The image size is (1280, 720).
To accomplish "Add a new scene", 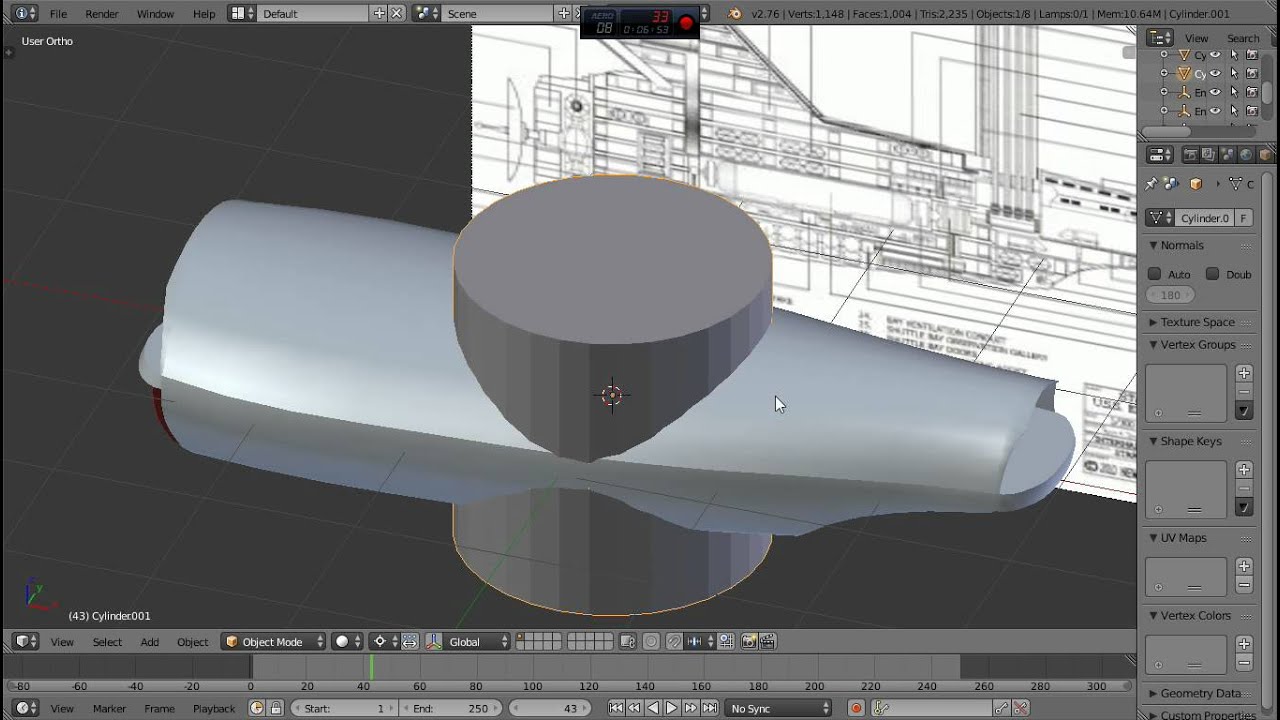I will pyautogui.click(x=564, y=14).
